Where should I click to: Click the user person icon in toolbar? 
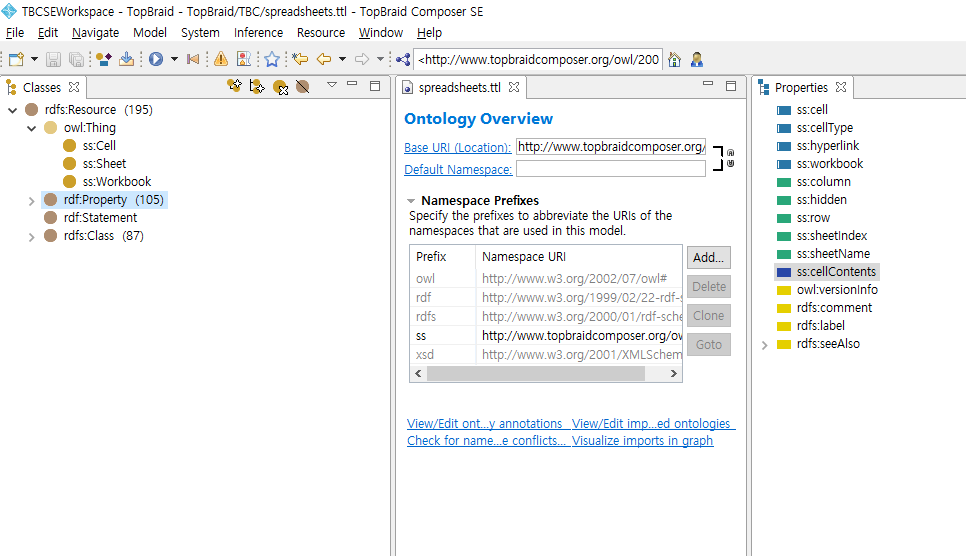[x=697, y=59]
